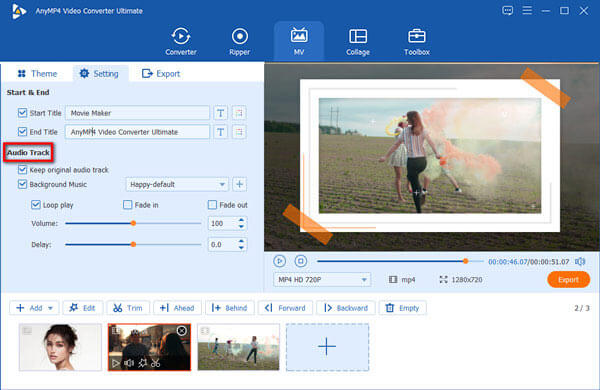This screenshot has width=600, height=390.
Task: Click the Trim button in toolbar
Action: coord(128,308)
